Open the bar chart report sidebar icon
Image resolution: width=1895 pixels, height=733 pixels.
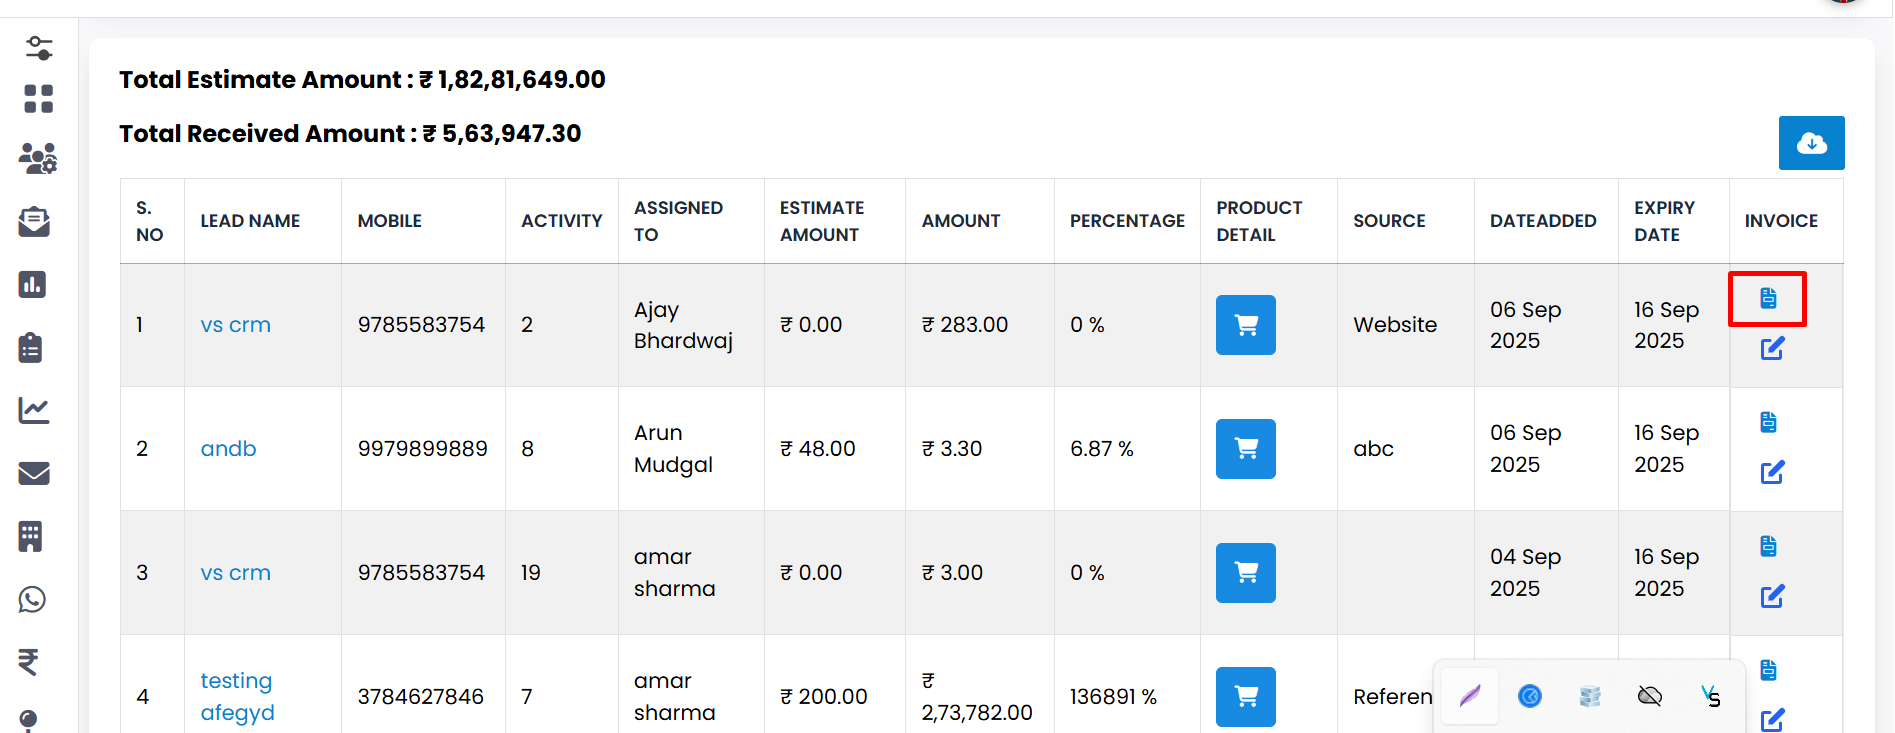(x=32, y=285)
